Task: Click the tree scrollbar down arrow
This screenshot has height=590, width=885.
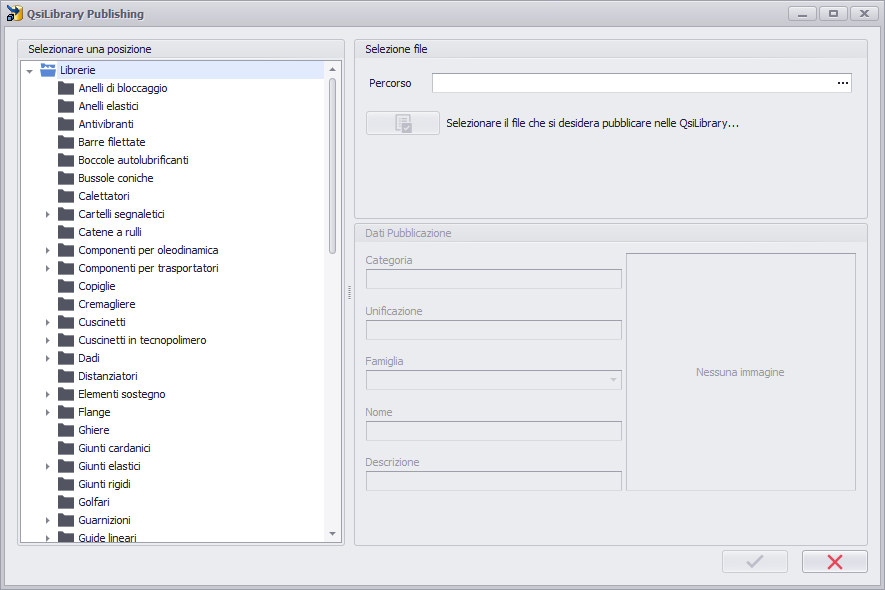Action: point(332,534)
